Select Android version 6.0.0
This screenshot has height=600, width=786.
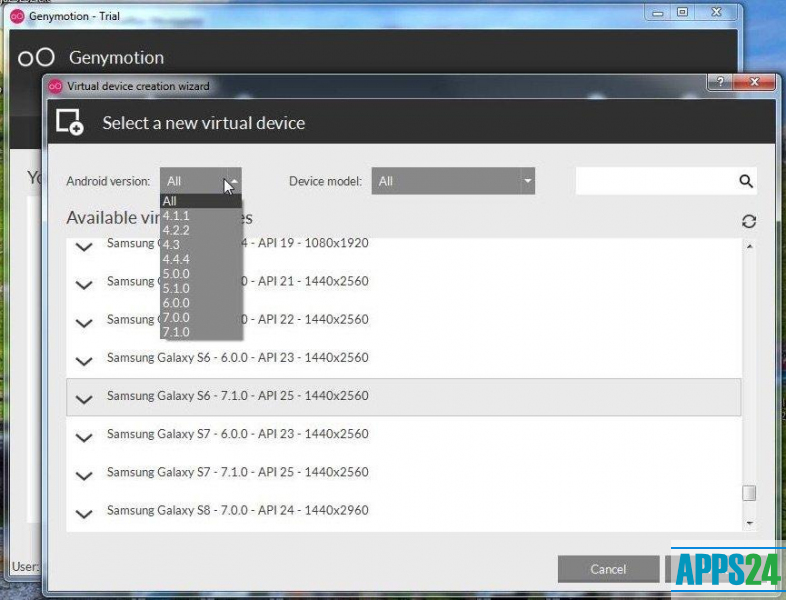point(201,303)
